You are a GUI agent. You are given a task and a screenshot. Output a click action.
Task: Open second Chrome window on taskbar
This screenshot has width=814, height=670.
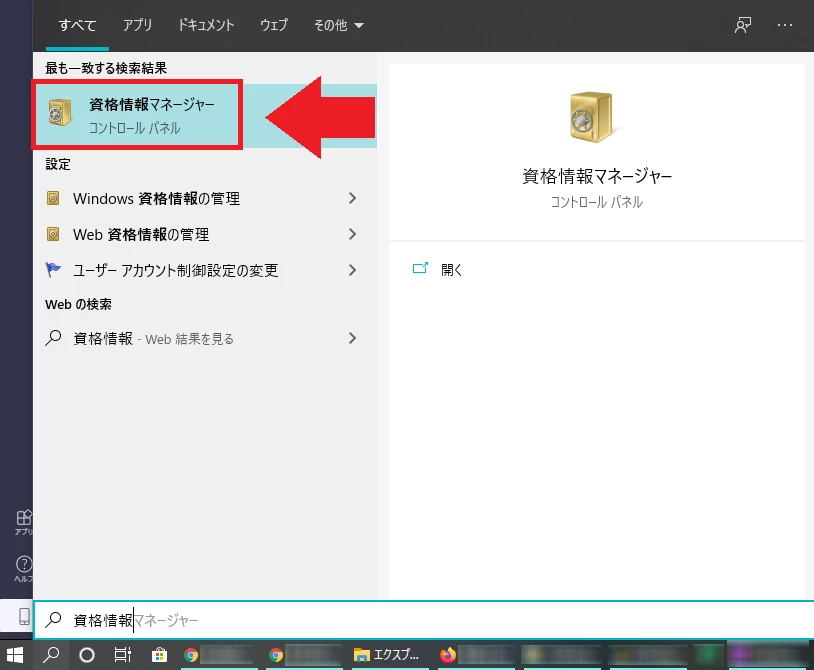pyautogui.click(x=305, y=655)
